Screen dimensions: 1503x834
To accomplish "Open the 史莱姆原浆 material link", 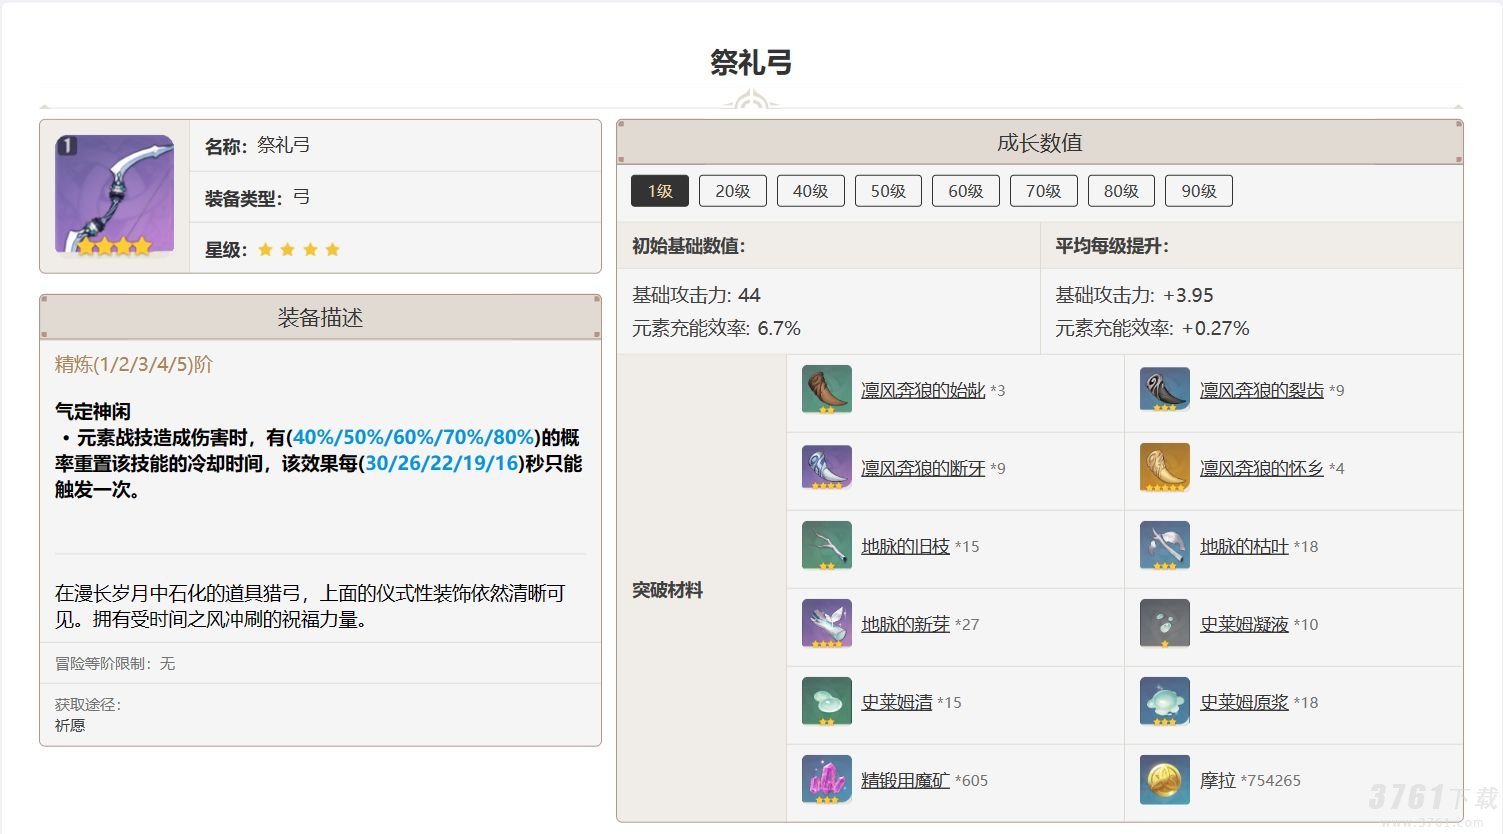I will [1244, 702].
